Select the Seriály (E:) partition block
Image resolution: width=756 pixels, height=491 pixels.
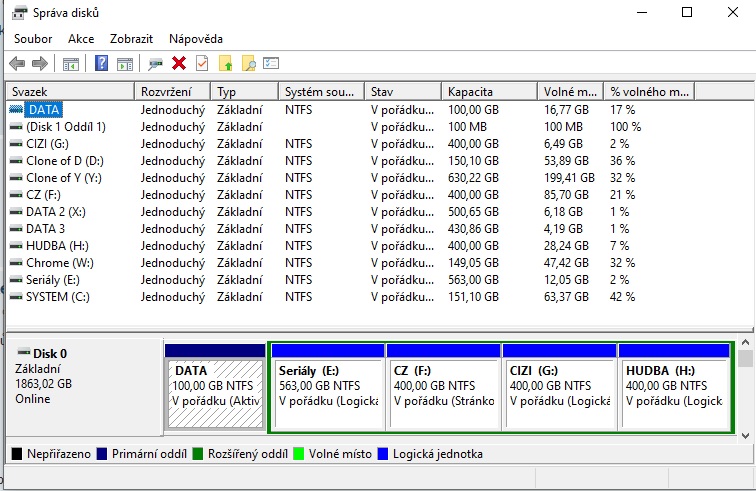coord(326,386)
